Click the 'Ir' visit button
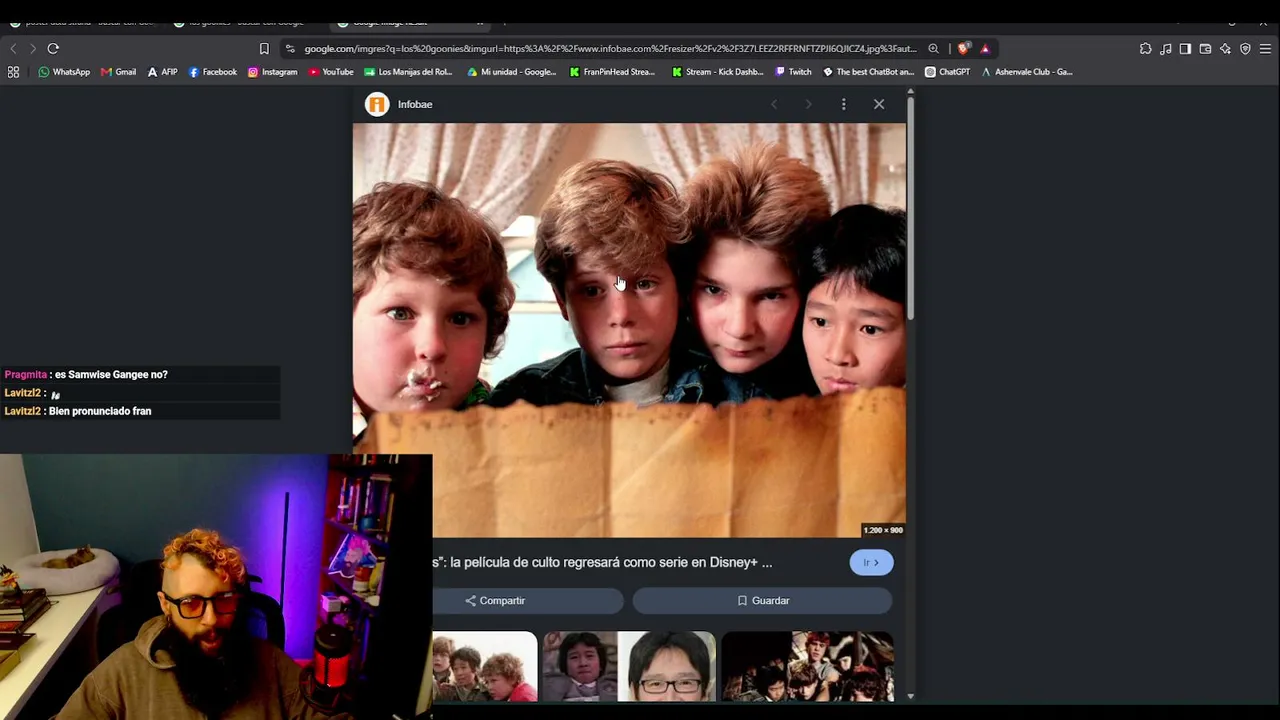The height and width of the screenshot is (720, 1280). 871,562
